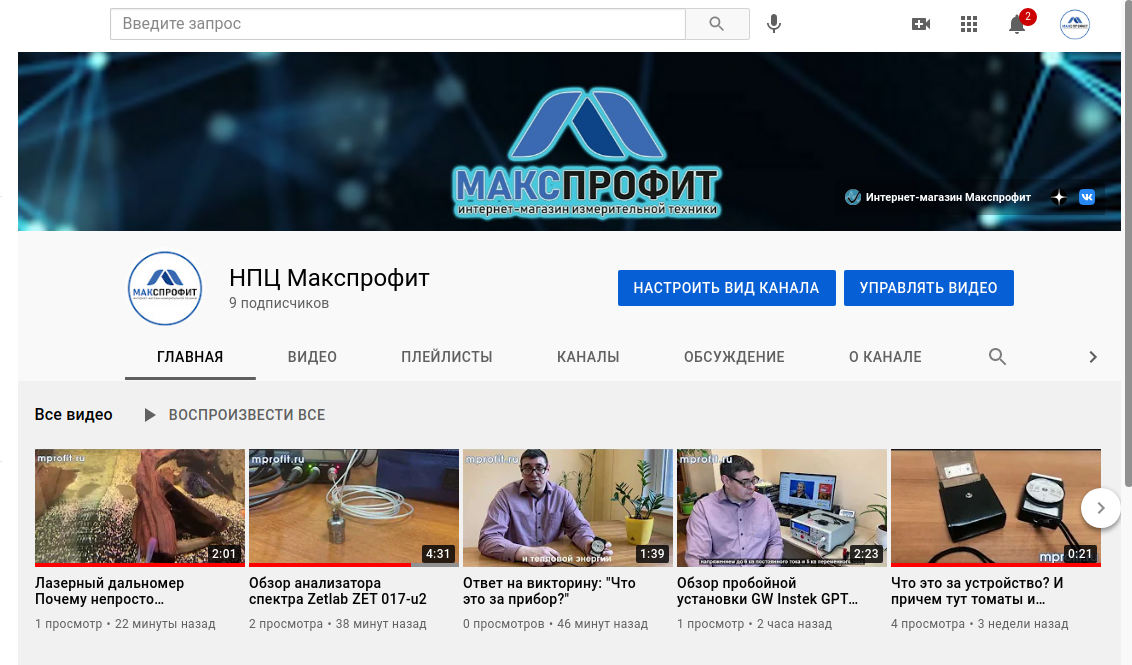The height and width of the screenshot is (665, 1132).
Task: Click the page vertical scrollbar
Action: pos(1128,243)
